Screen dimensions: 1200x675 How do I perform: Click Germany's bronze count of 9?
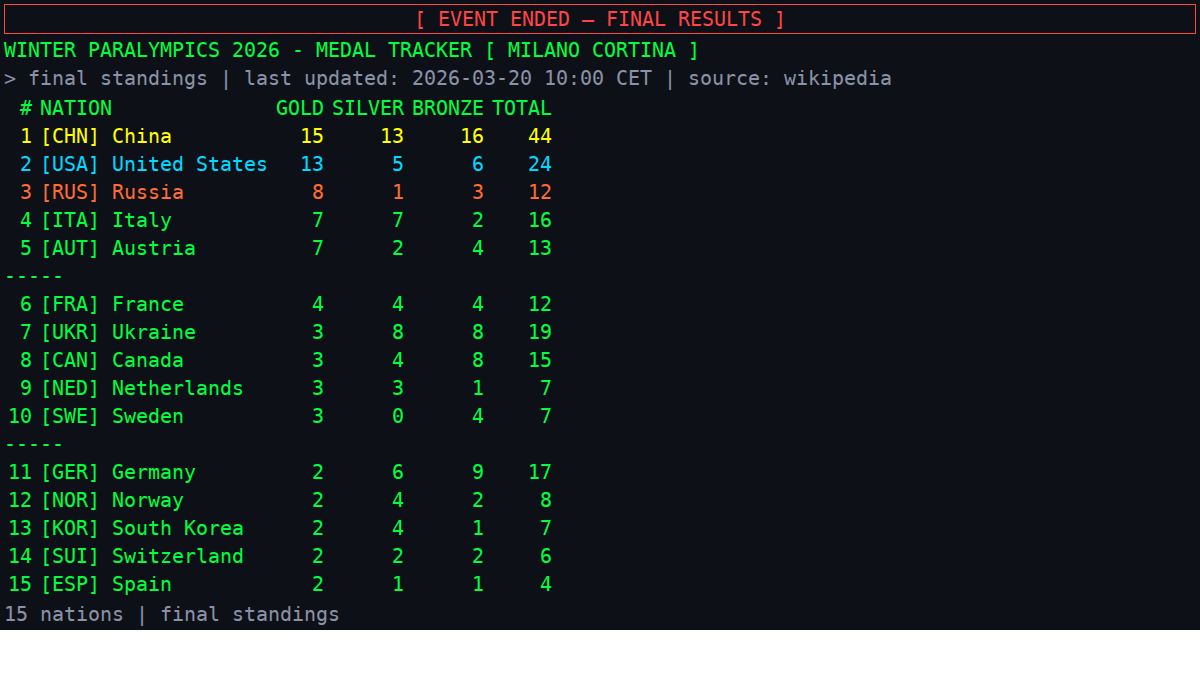[x=477, y=472]
